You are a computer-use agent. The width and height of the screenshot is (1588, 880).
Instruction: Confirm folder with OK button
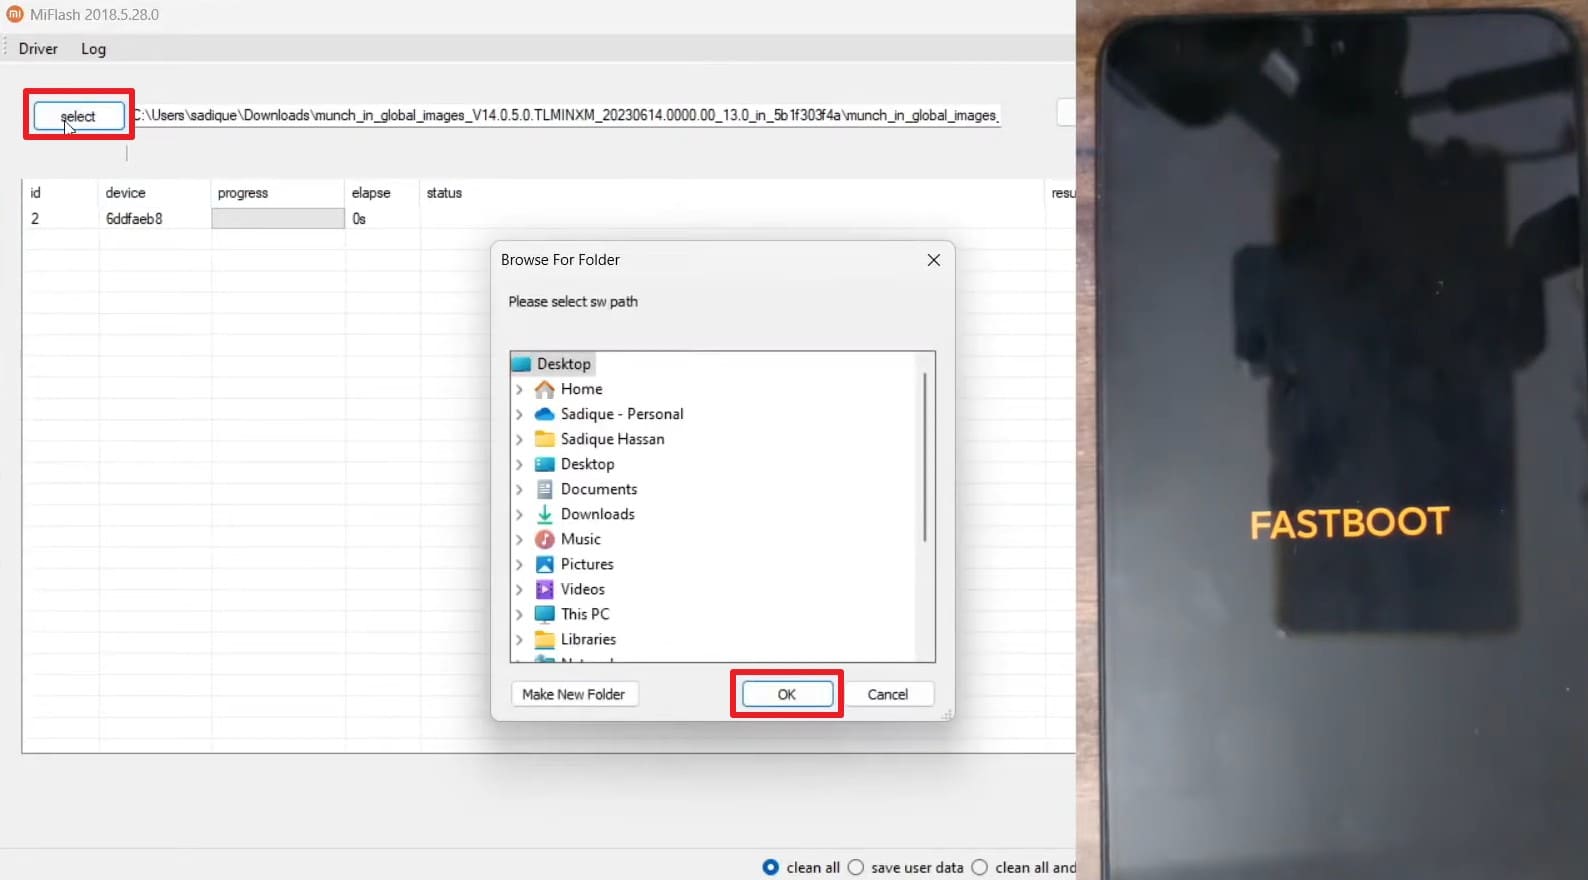(x=787, y=694)
